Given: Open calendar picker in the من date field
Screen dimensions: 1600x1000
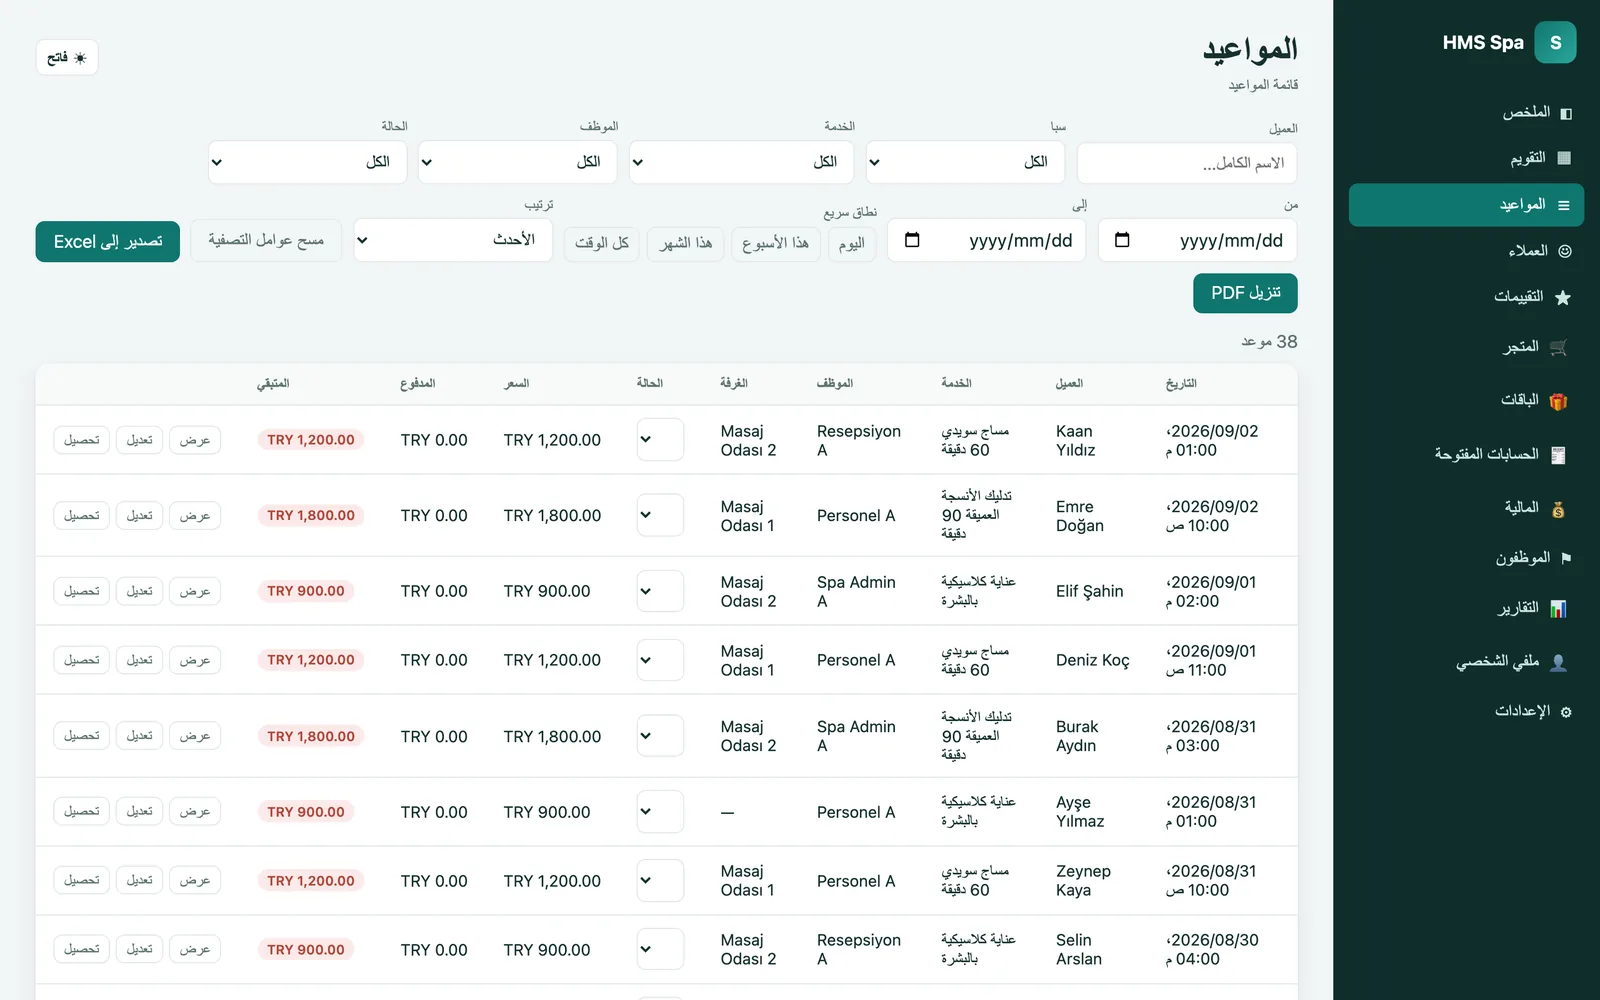Looking at the screenshot, I should (1122, 240).
